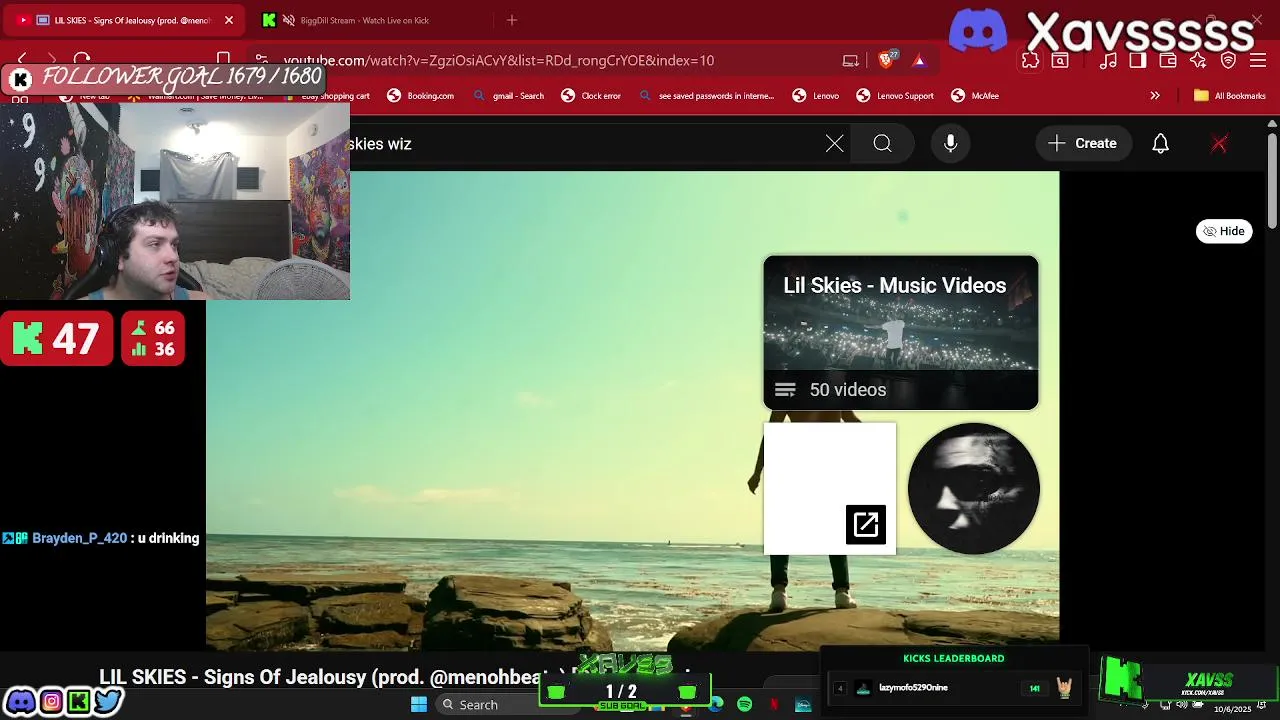
Task: Open the circular channel avatar end card
Action: [973, 489]
